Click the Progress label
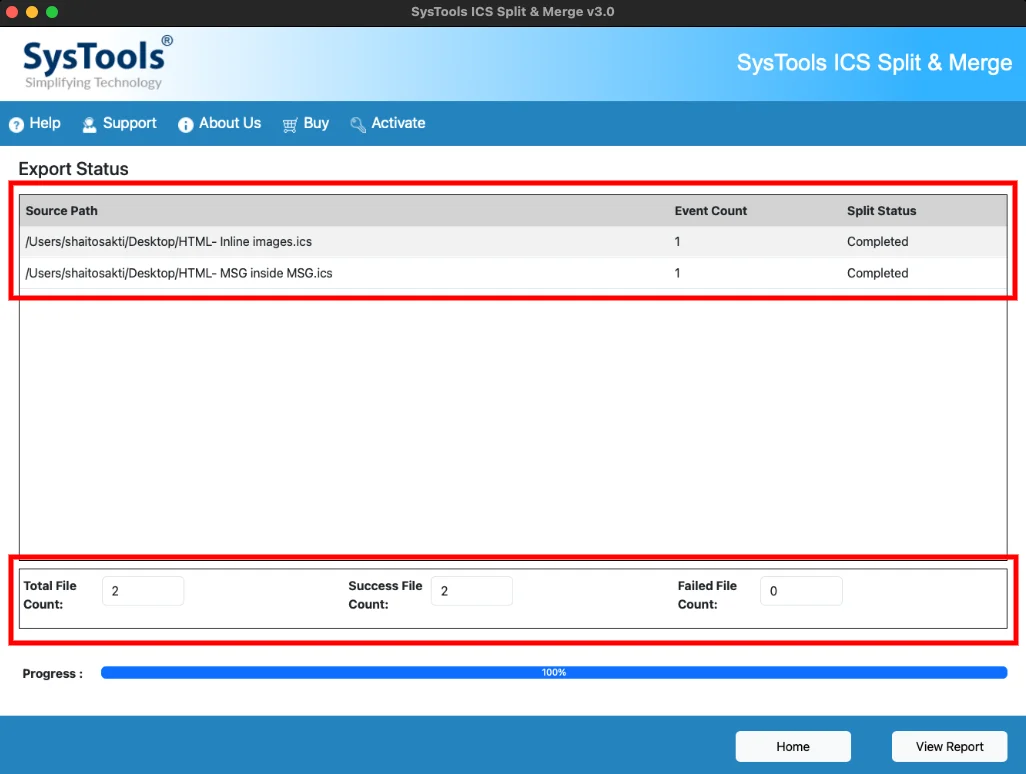The width and height of the screenshot is (1026, 774). coord(52,673)
